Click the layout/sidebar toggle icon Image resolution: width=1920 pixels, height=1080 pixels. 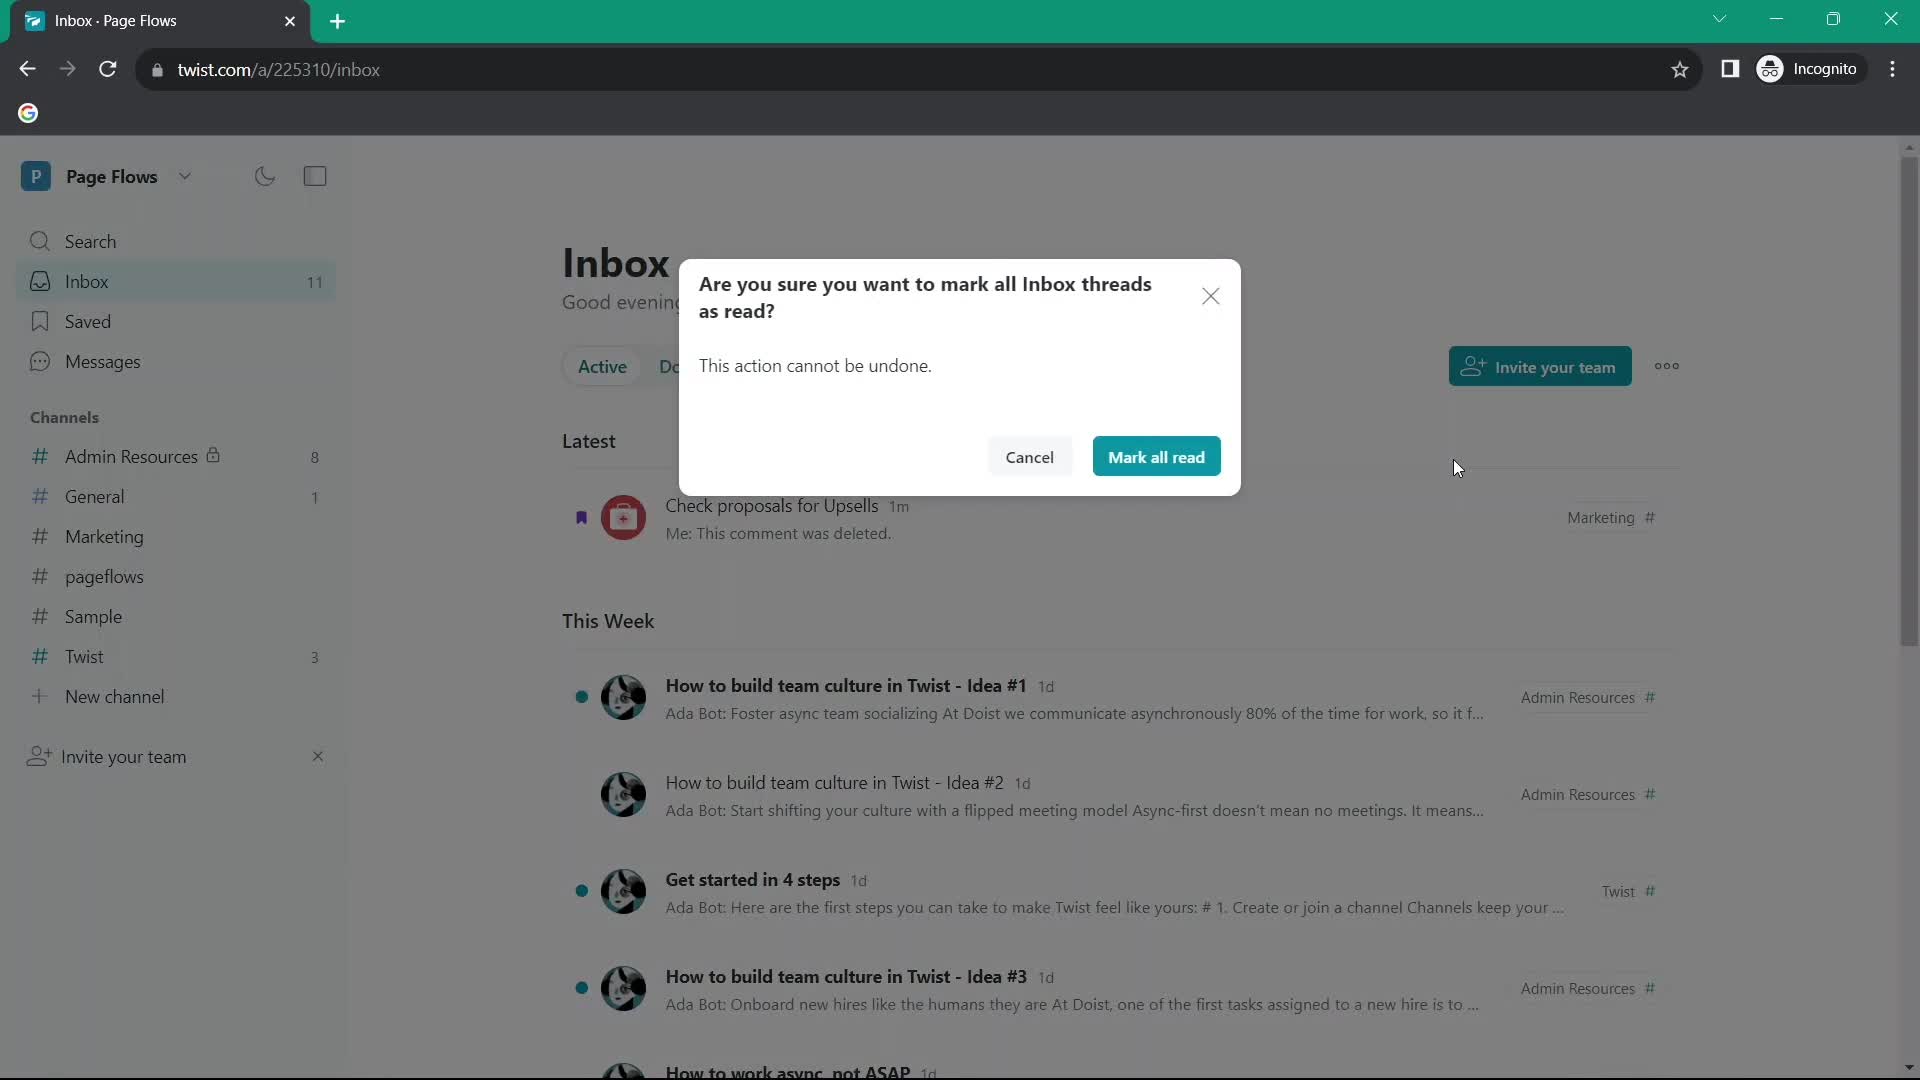(315, 177)
